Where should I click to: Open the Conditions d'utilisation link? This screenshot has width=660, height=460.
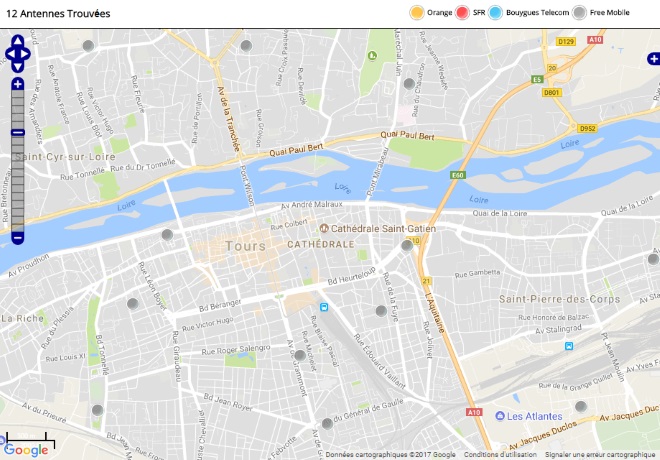click(x=500, y=455)
